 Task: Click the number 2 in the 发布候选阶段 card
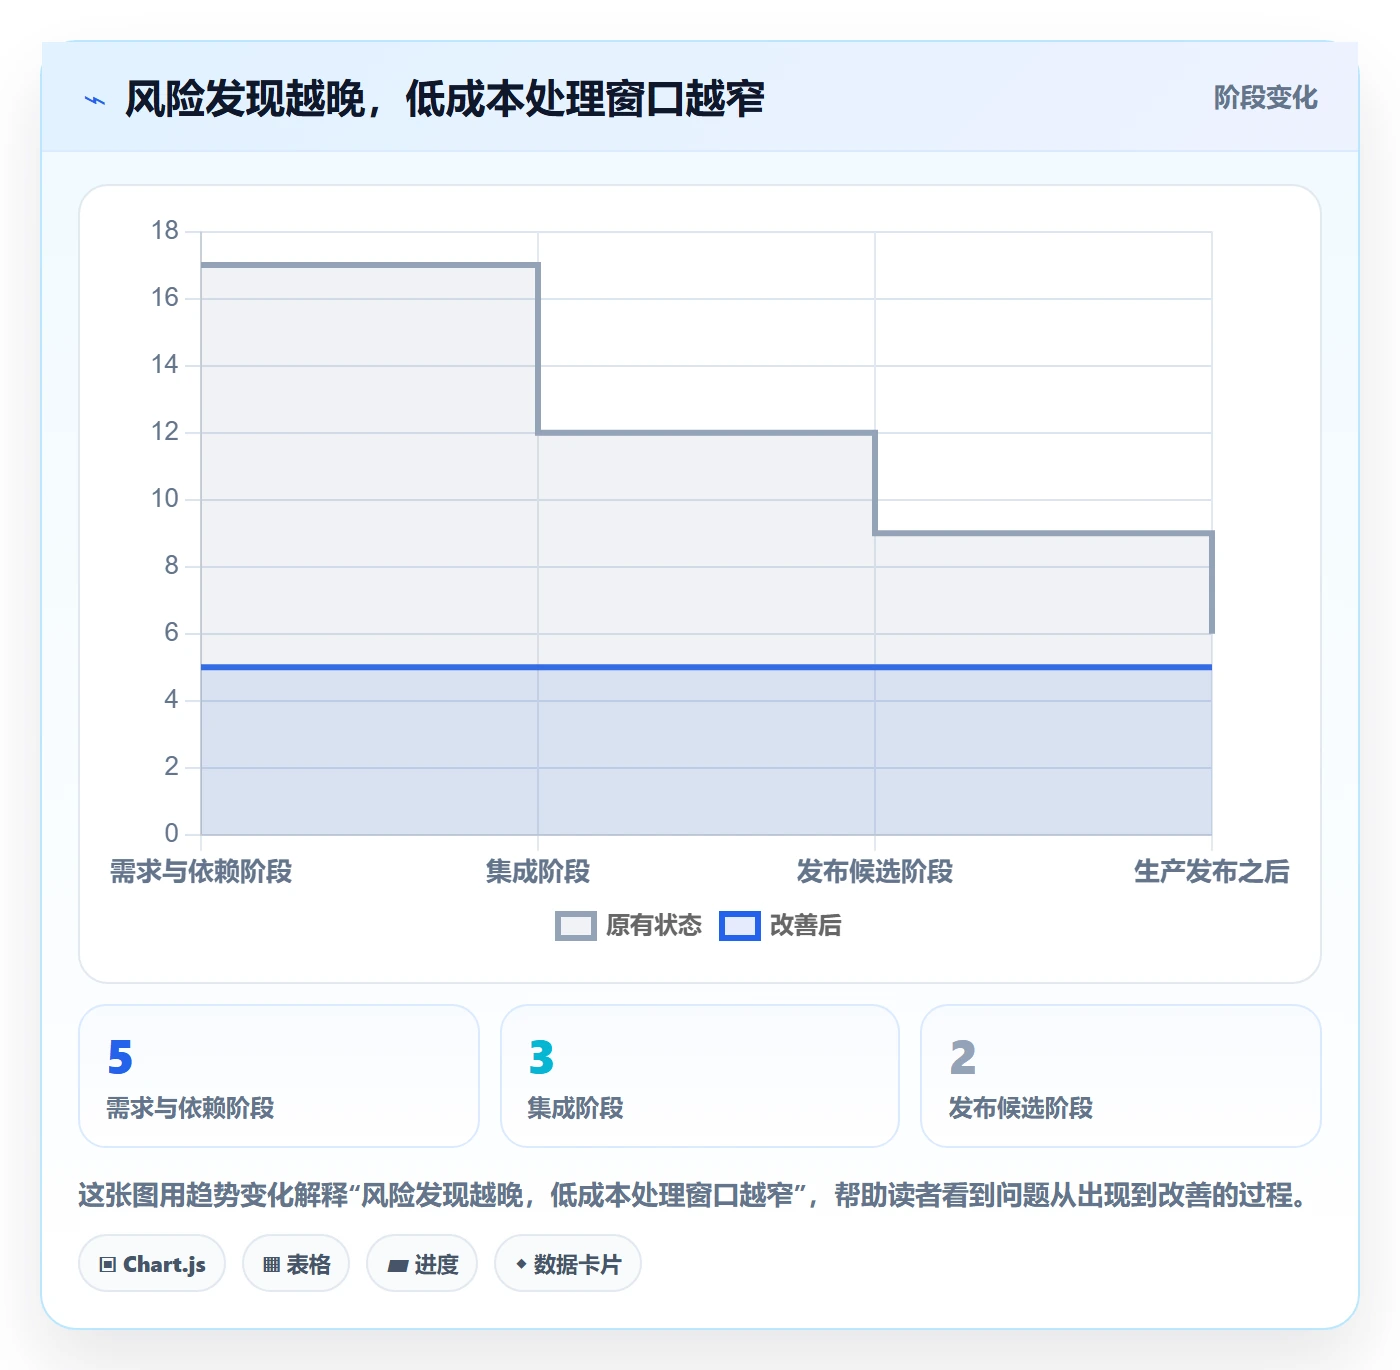[963, 1057]
